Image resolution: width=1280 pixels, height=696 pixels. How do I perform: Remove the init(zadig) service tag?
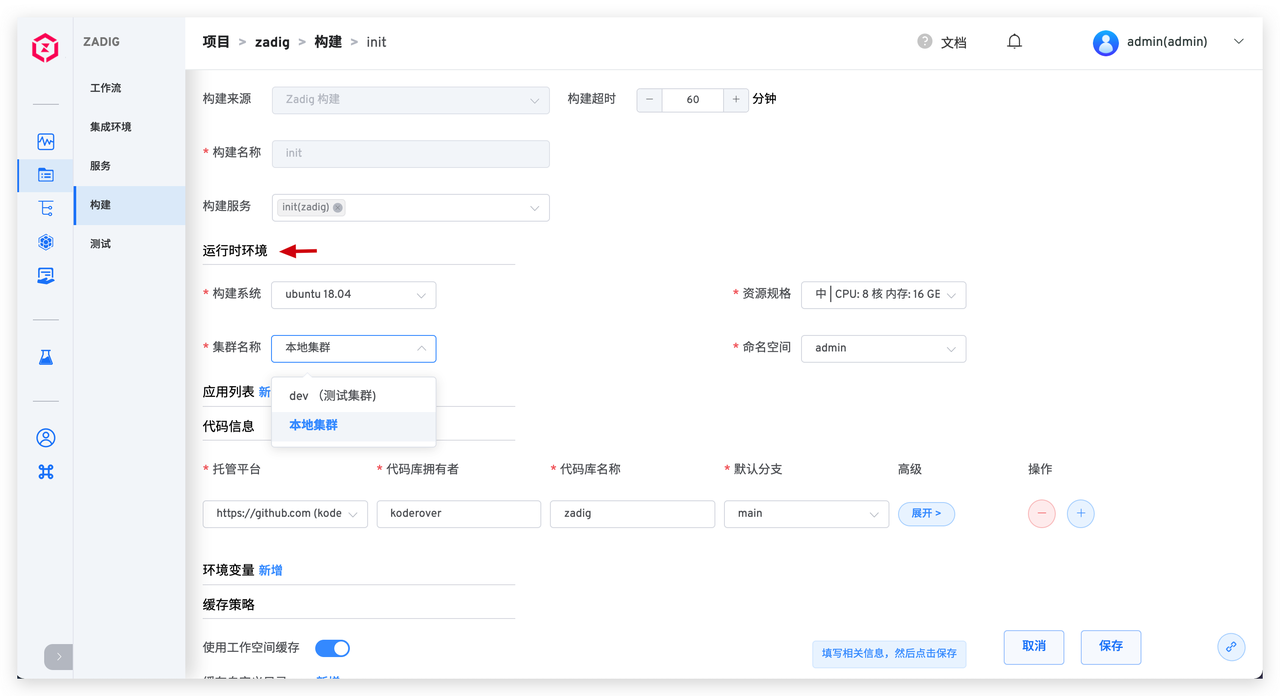pos(338,208)
